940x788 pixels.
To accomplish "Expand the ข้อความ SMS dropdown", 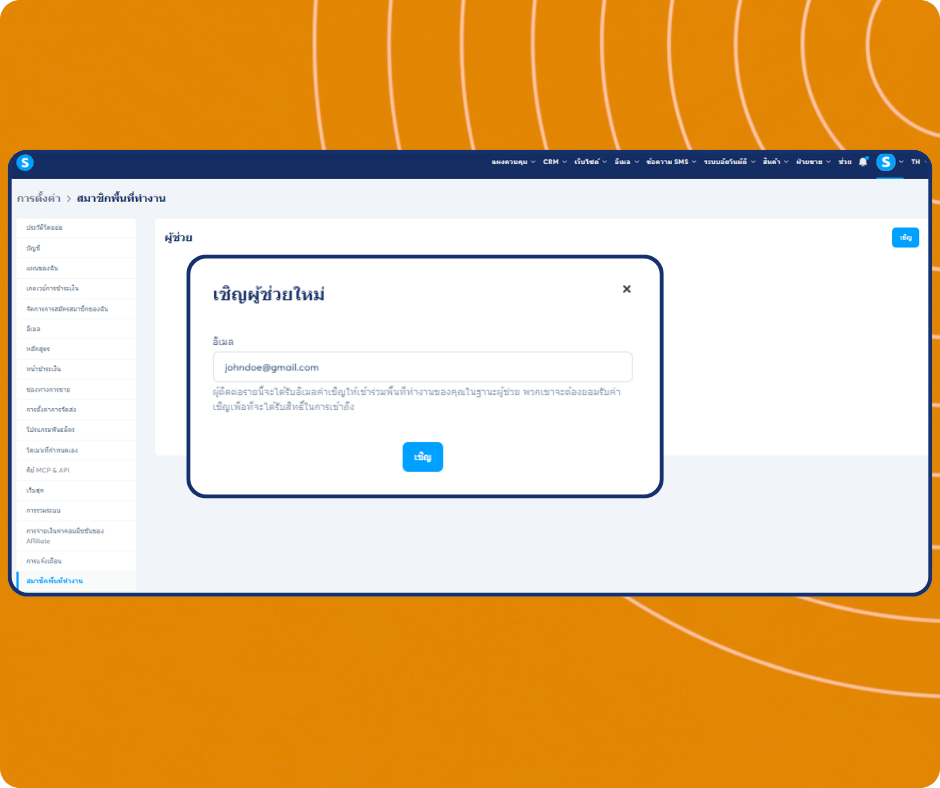I will 671,162.
